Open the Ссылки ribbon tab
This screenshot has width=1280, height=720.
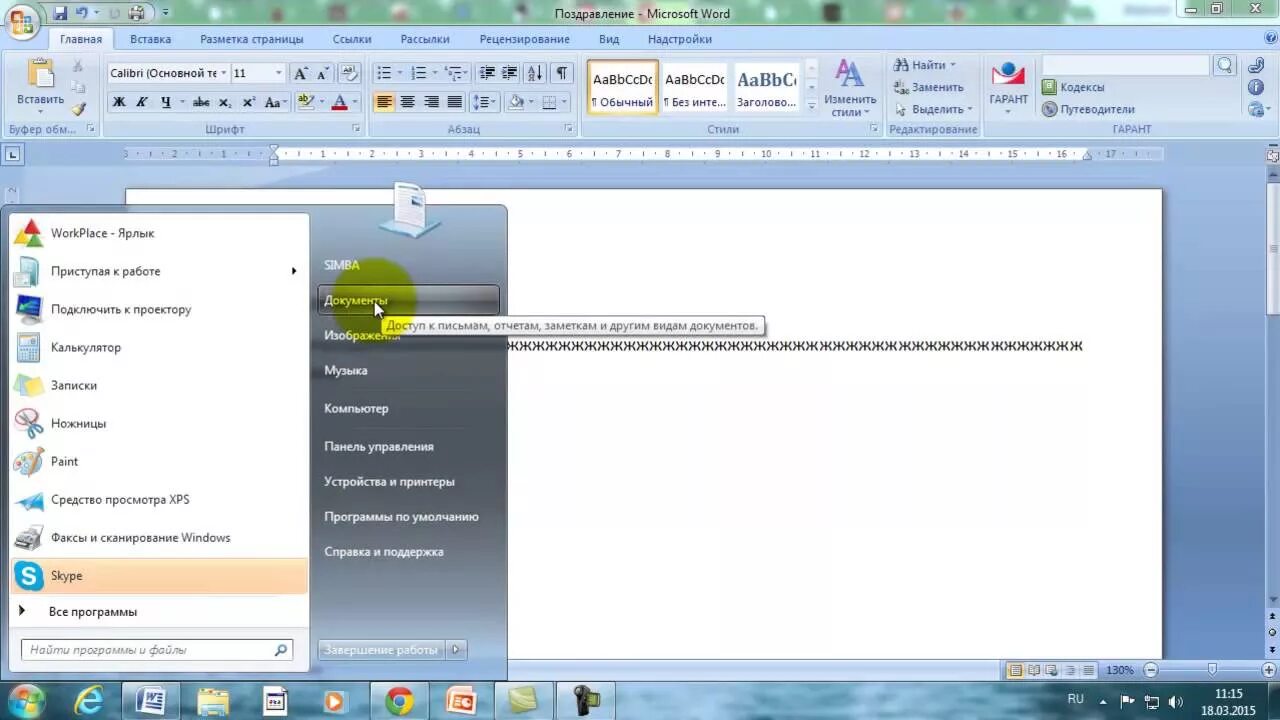click(352, 39)
